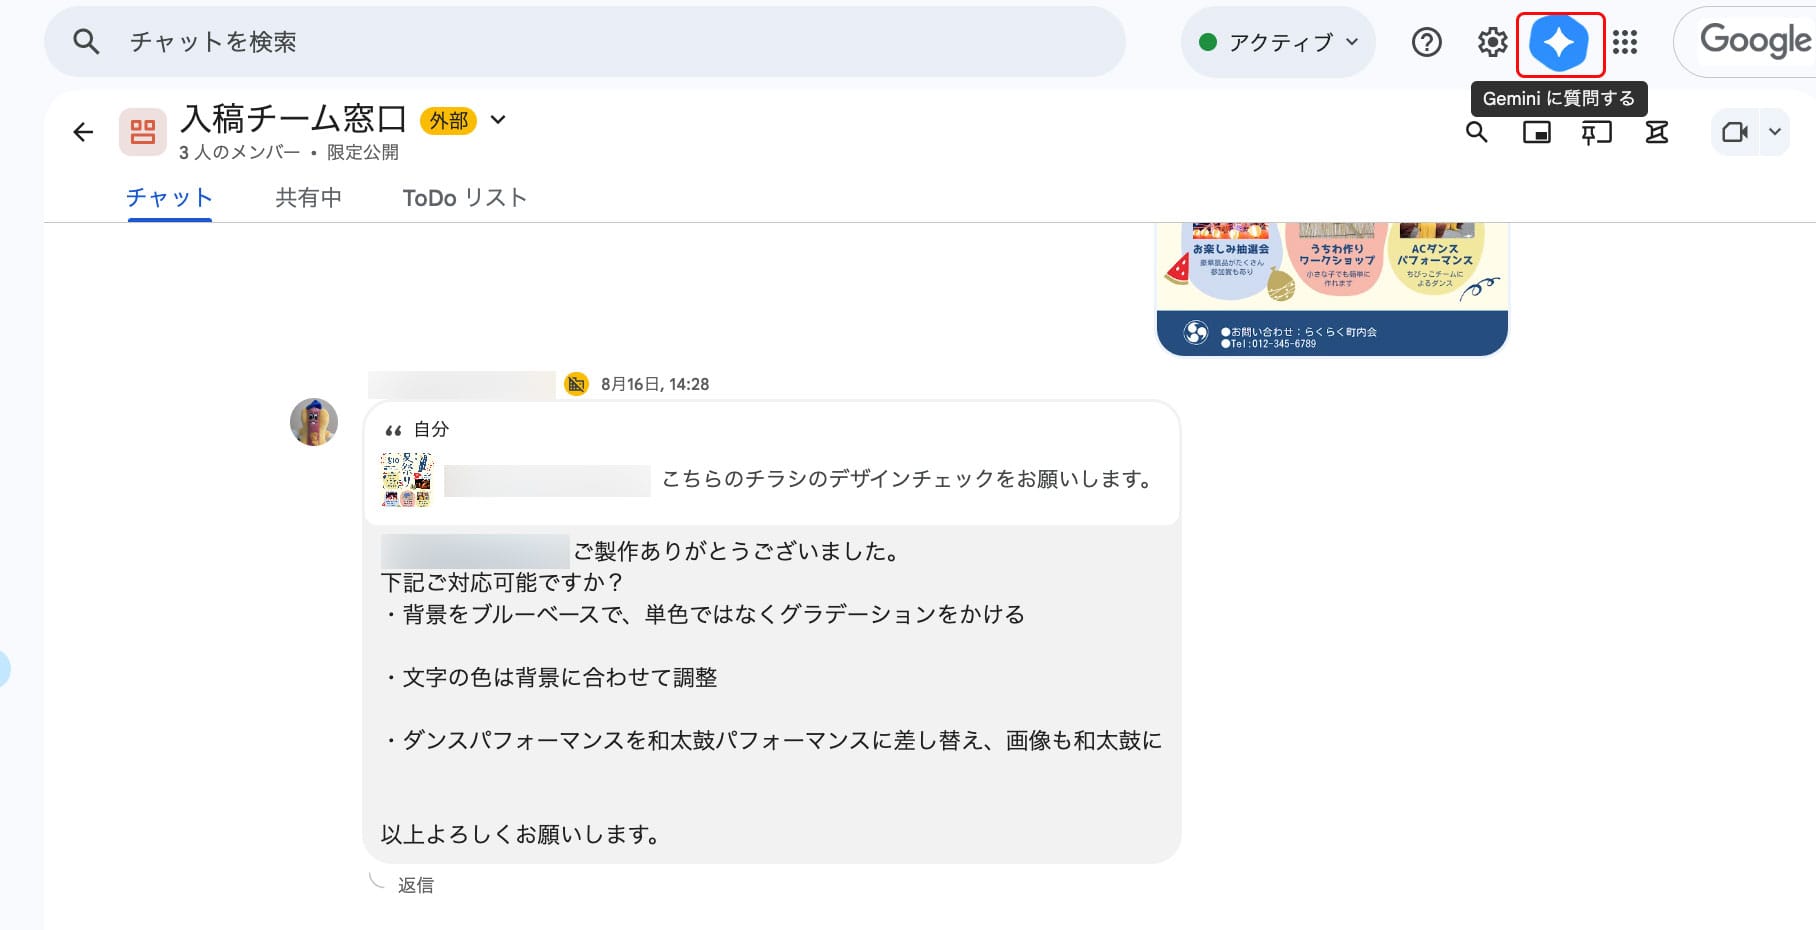The height and width of the screenshot is (930, 1816).
Task: Open the help question mark icon
Action: (1426, 42)
